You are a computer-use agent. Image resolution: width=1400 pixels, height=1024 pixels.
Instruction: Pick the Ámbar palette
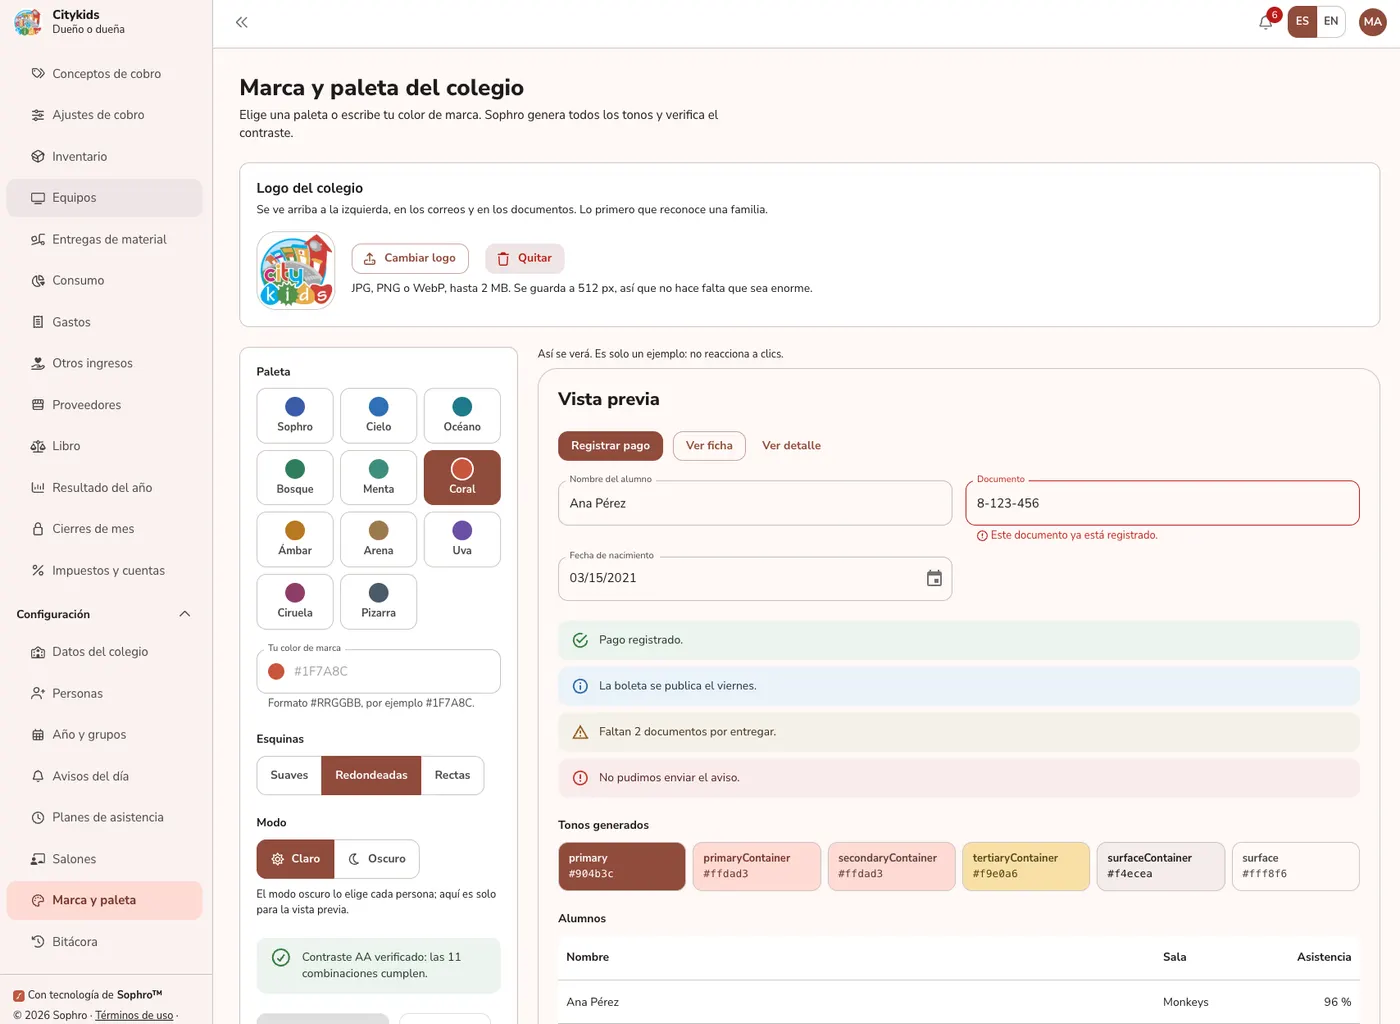coord(295,540)
